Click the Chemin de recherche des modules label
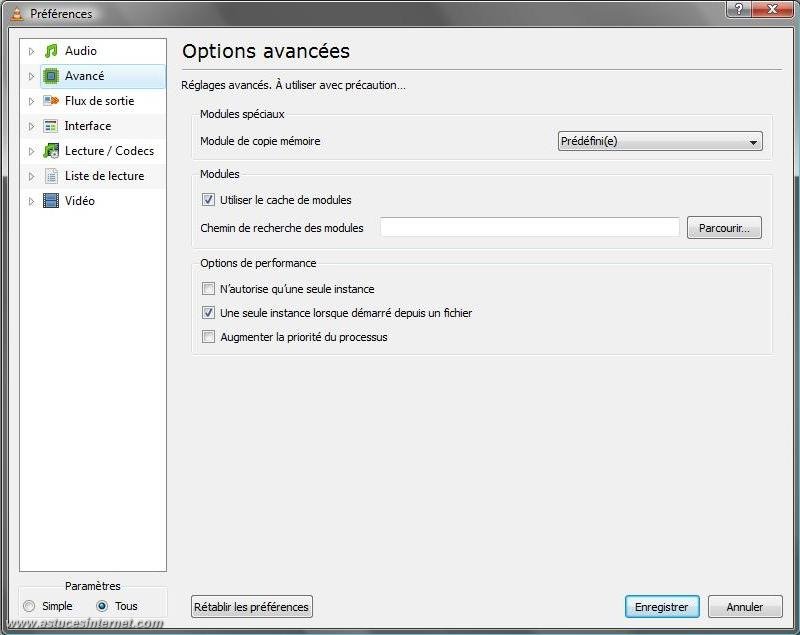This screenshot has width=800, height=635. (x=282, y=228)
